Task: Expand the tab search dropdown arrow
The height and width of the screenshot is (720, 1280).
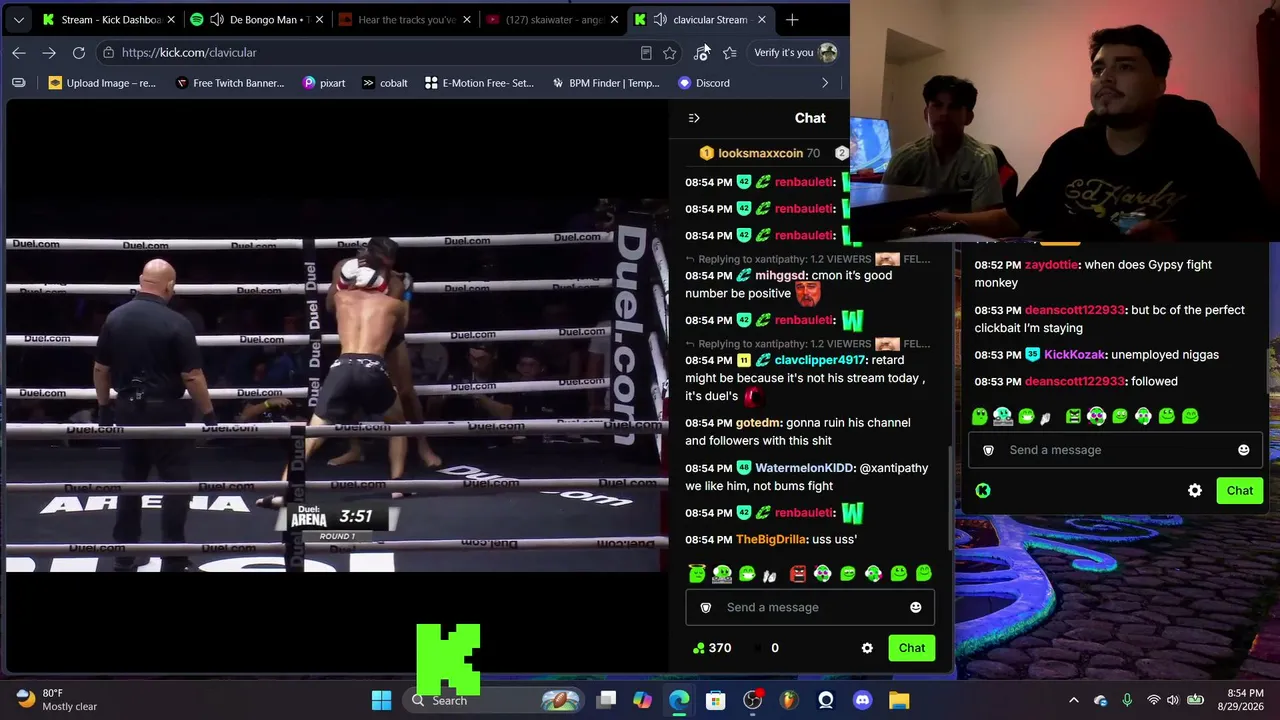Action: 18,19
